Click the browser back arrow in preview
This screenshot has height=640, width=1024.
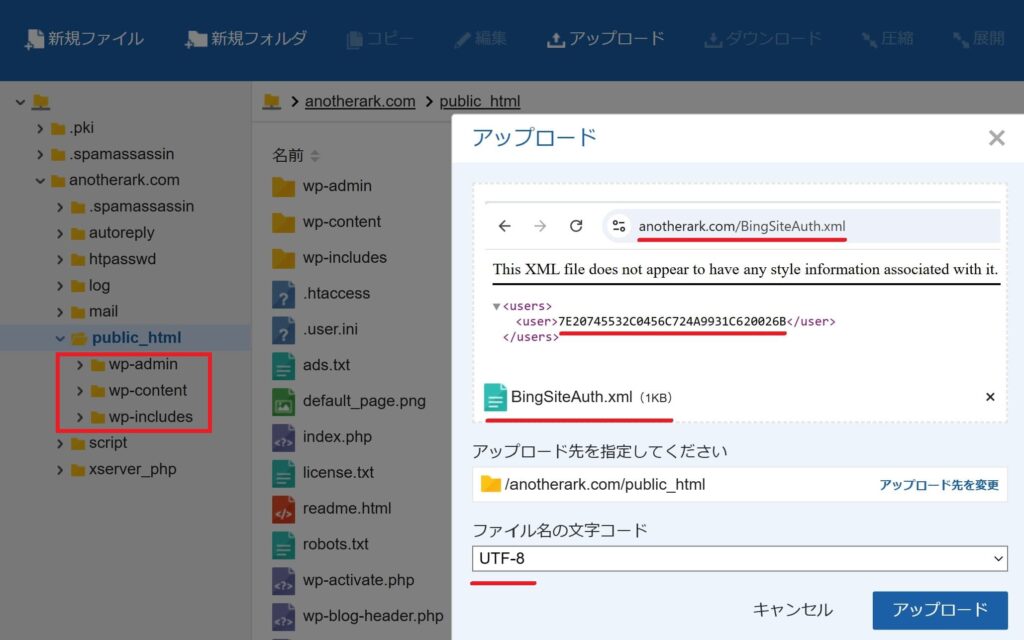[504, 226]
